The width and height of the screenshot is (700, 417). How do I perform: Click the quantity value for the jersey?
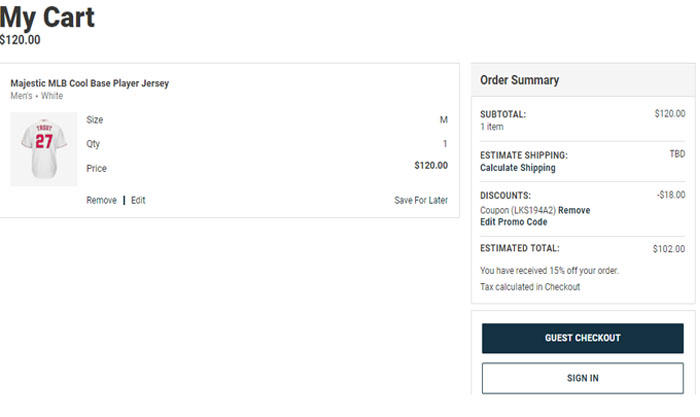pos(445,144)
